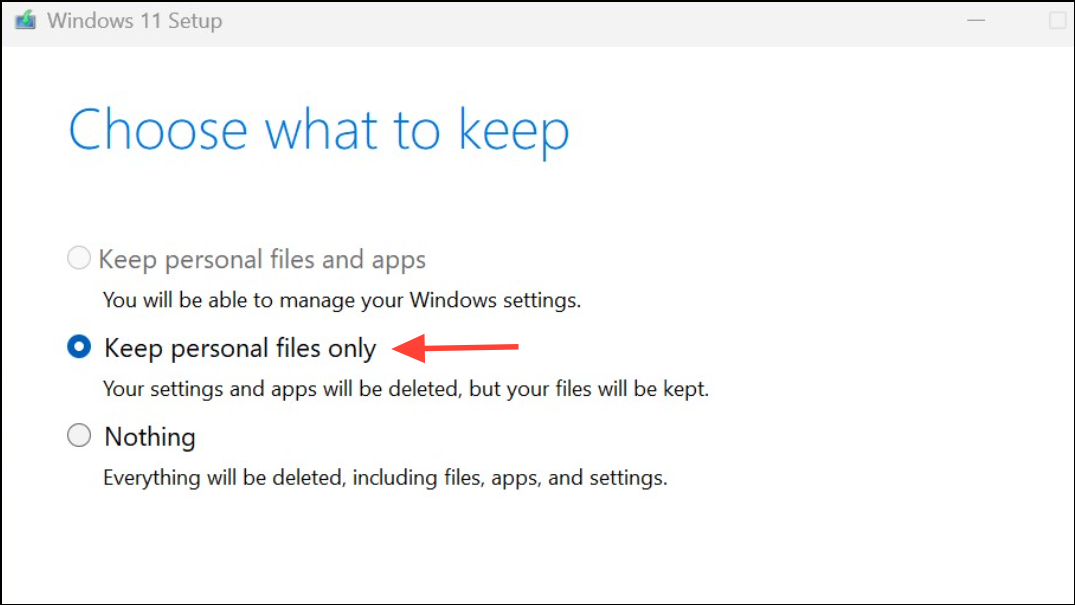
Task: Select the Keep personal files only radio circle
Action: [79, 346]
